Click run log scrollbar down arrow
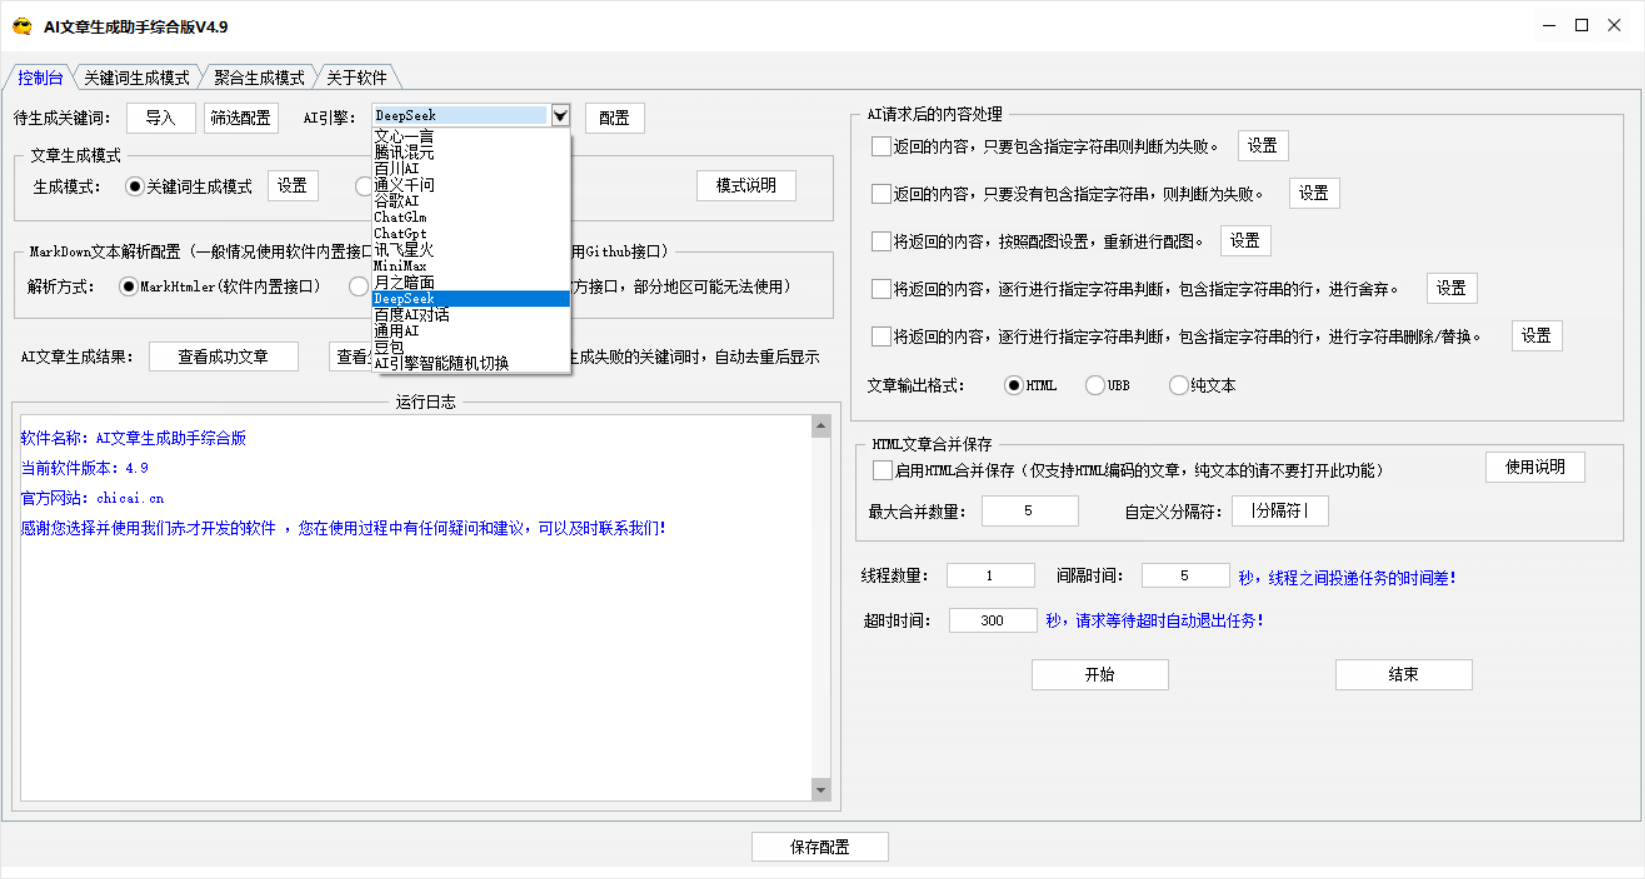Viewport: 1645px width, 879px height. [x=821, y=790]
